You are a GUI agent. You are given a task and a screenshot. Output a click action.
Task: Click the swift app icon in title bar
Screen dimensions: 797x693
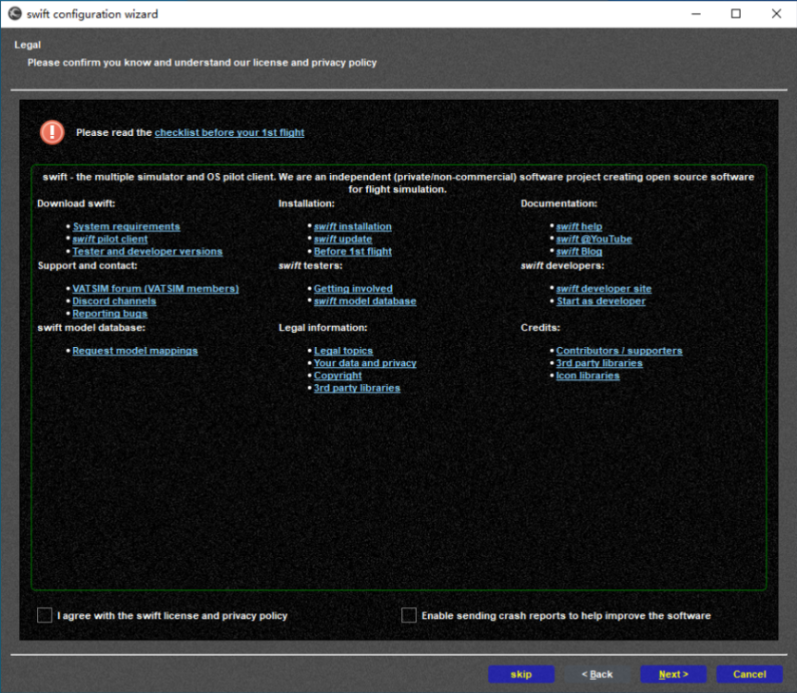[14, 14]
